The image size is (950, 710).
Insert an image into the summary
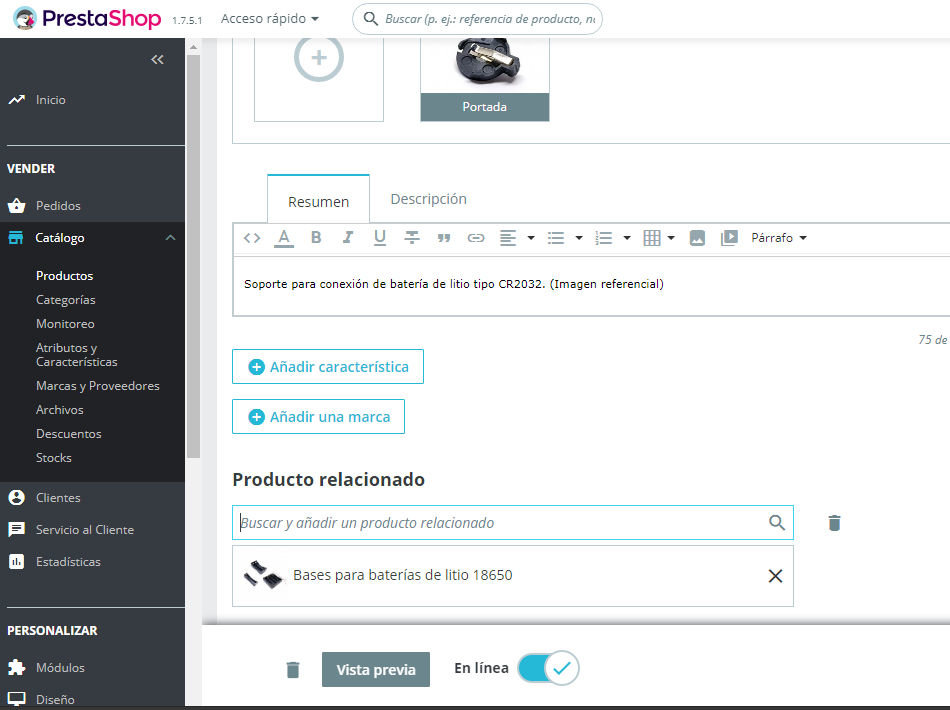(x=697, y=238)
